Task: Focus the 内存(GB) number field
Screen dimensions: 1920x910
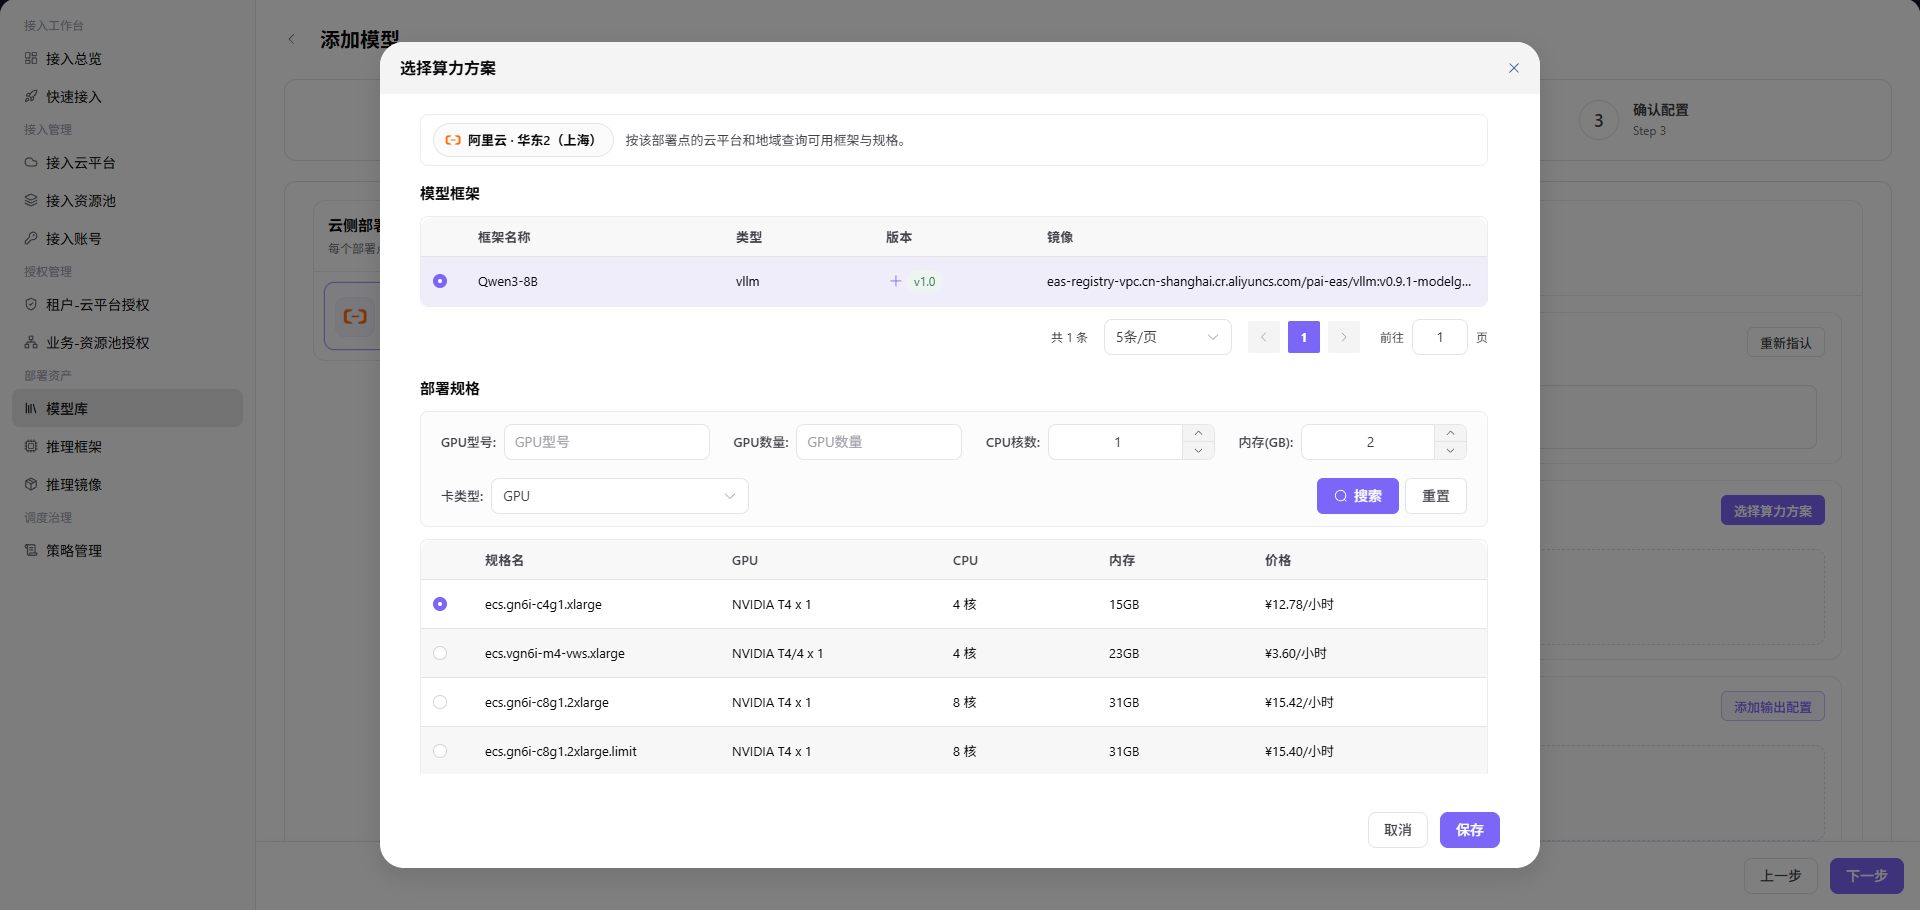Action: (x=1369, y=442)
